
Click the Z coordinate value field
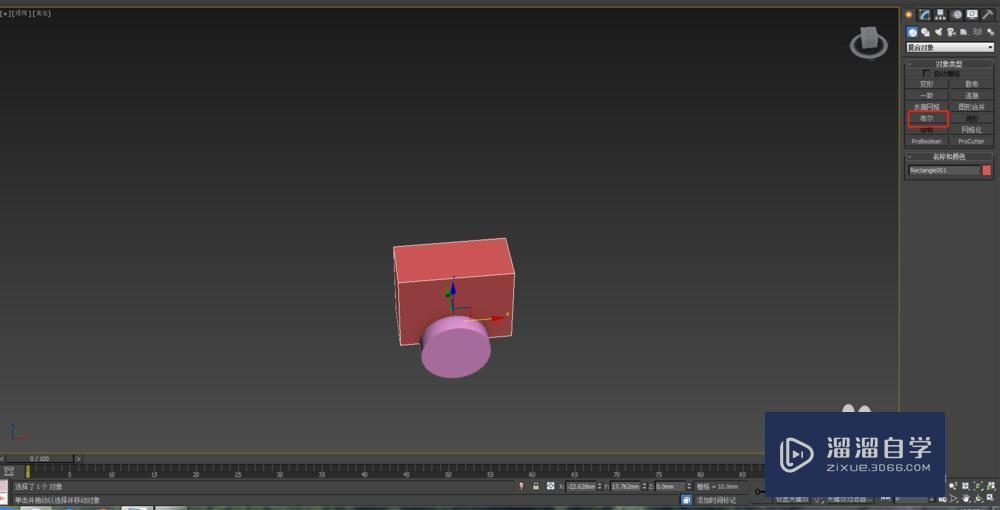pyautogui.click(x=670, y=486)
